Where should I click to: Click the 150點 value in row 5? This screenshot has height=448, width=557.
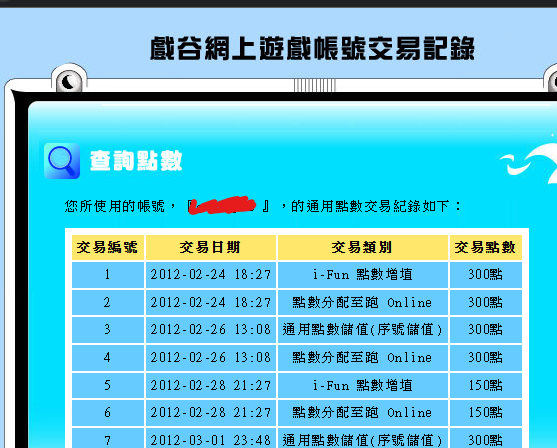click(x=485, y=385)
